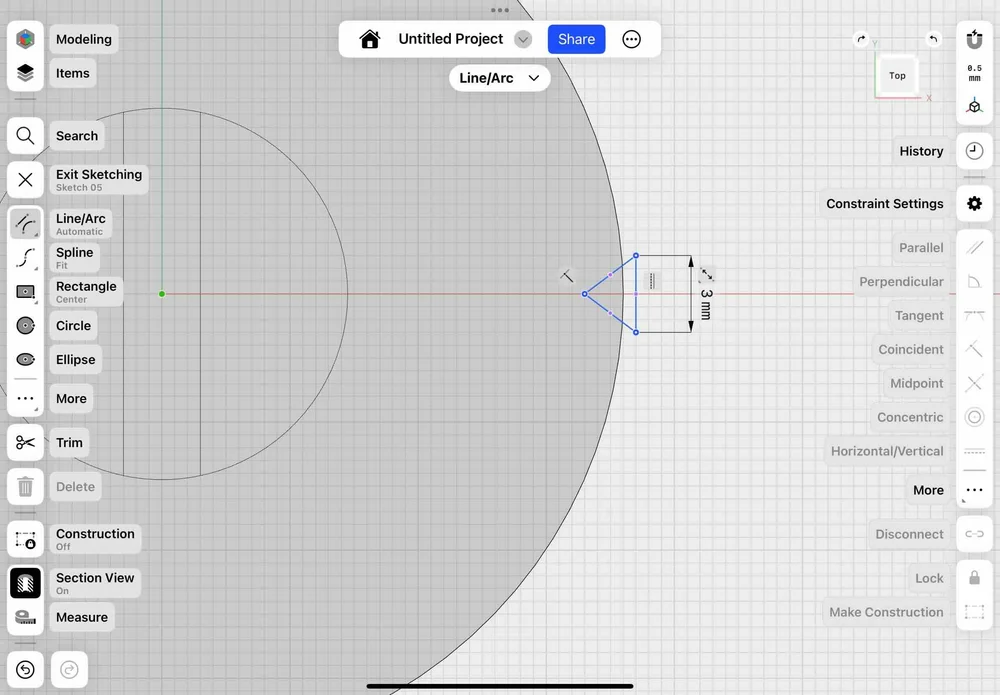The image size is (1000, 695).
Task: Open the project options ellipsis menu
Action: tap(631, 40)
